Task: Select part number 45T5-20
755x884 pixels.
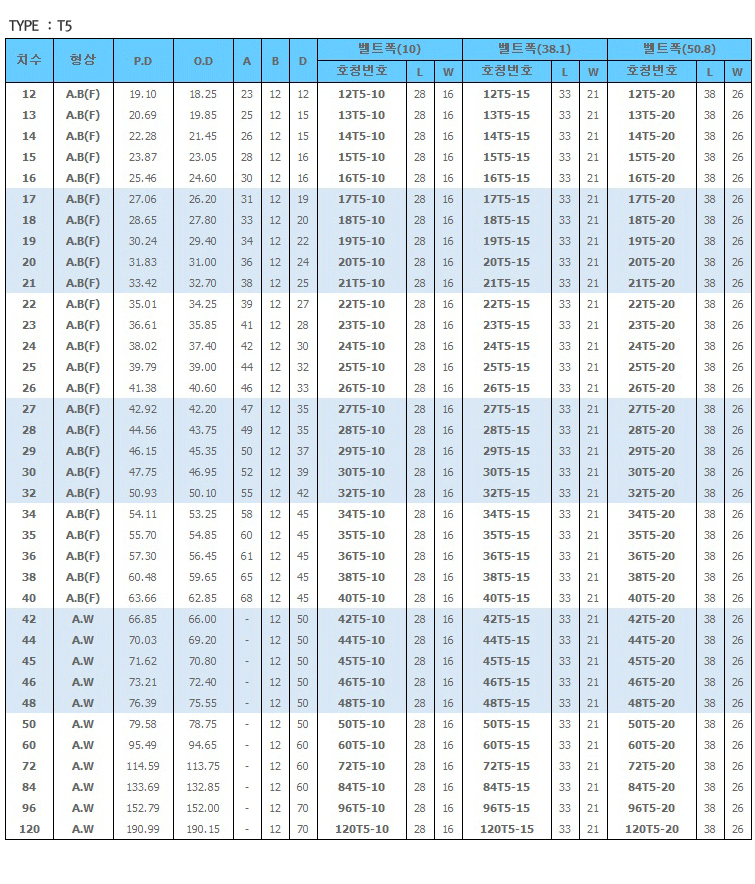Action: pos(651,661)
